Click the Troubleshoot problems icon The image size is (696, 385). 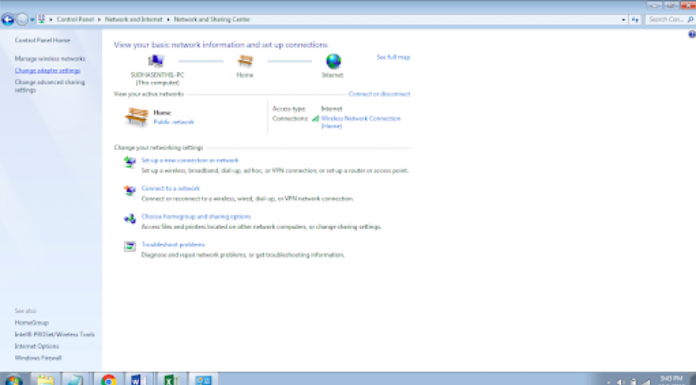pyautogui.click(x=130, y=246)
